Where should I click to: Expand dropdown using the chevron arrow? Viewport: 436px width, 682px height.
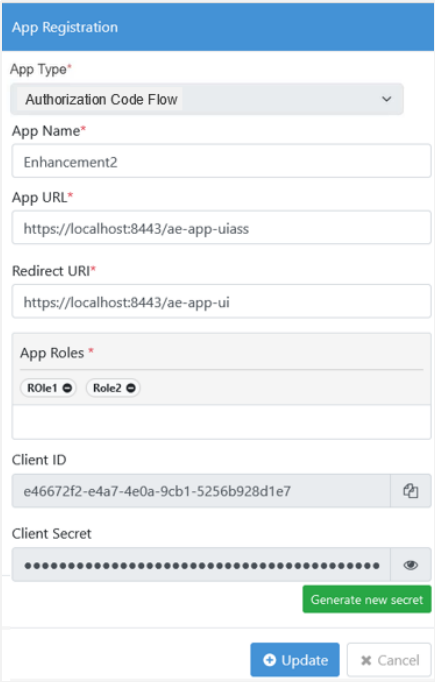tap(386, 99)
